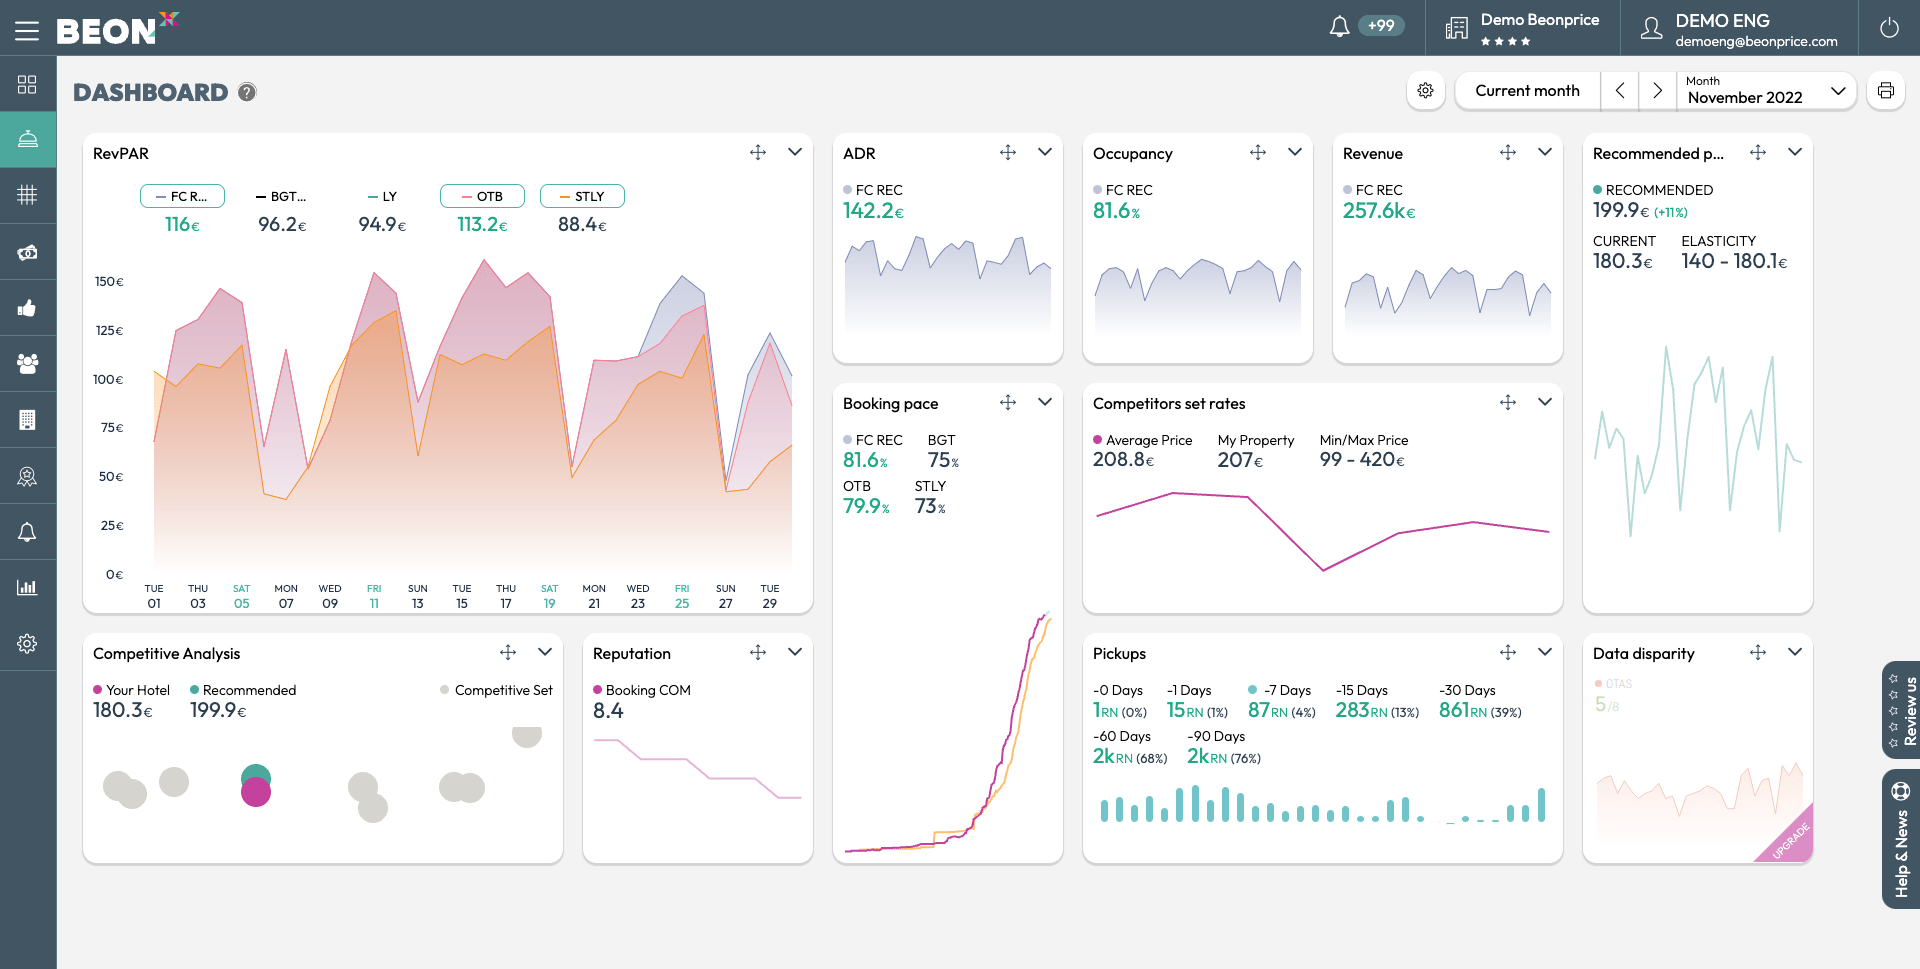1920x969 pixels.
Task: Click the Current month button
Action: coord(1528,90)
